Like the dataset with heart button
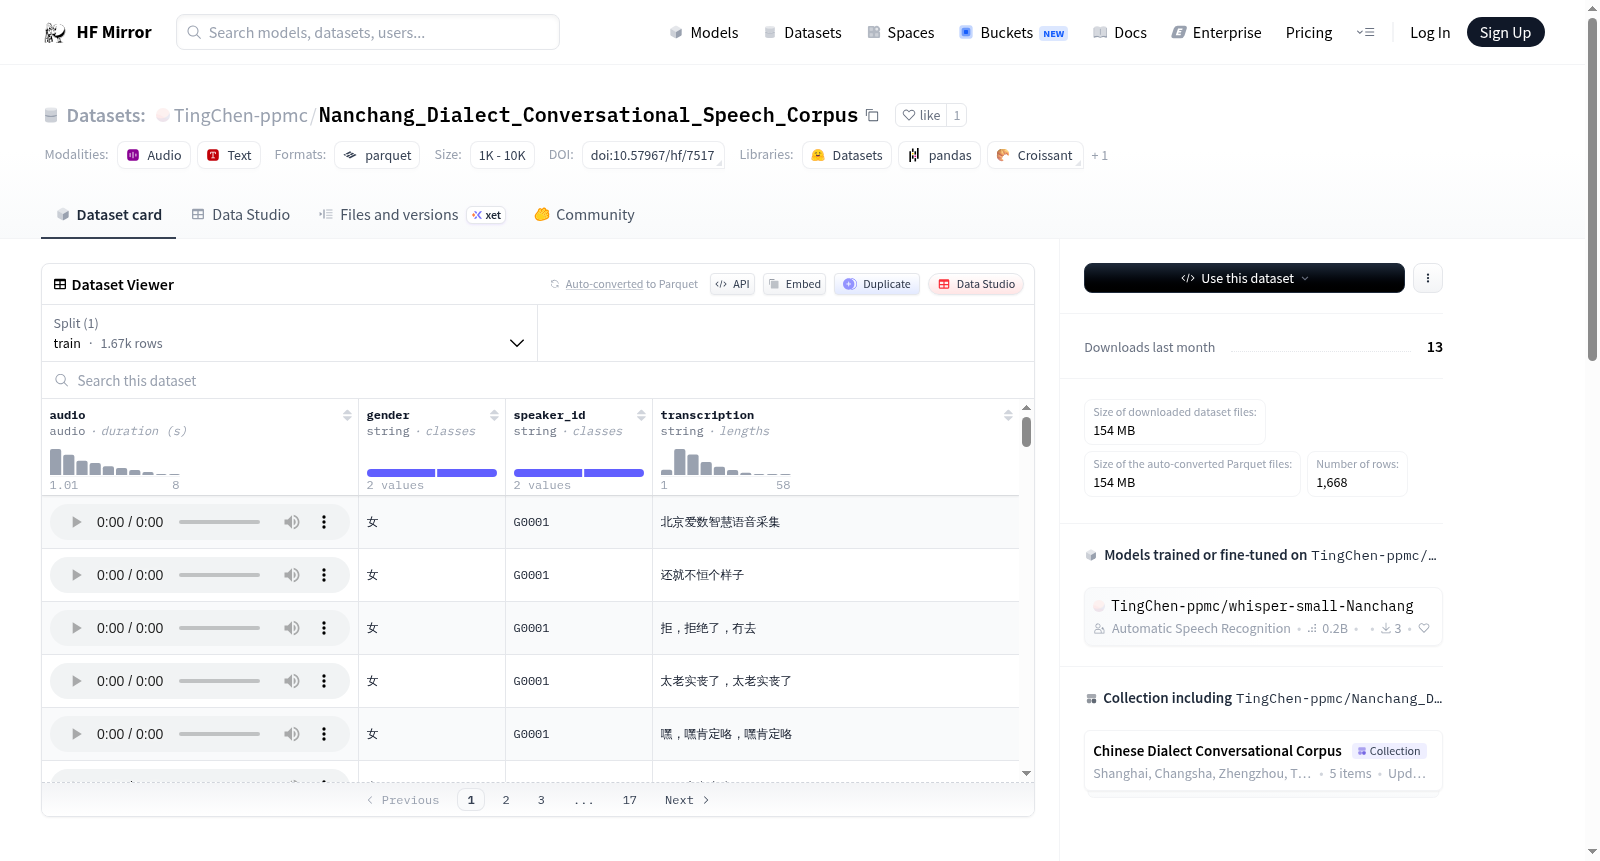This screenshot has width=1600, height=861. pos(921,115)
